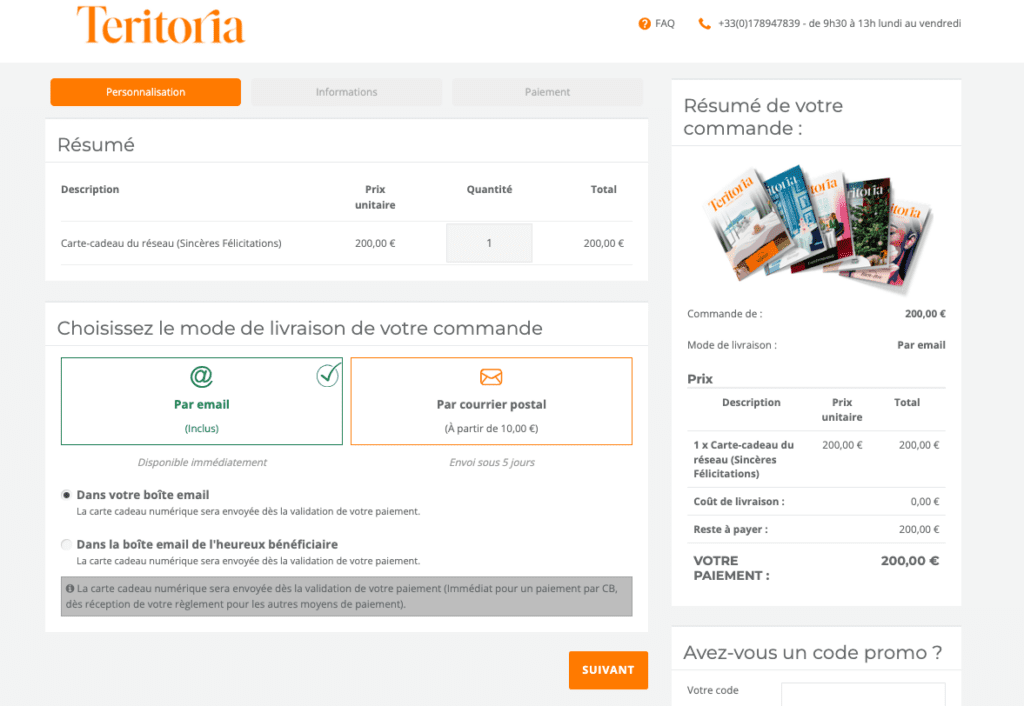This screenshot has width=1024, height=706.
Task: Click the phone number +33(0)178947839
Action: (x=759, y=24)
